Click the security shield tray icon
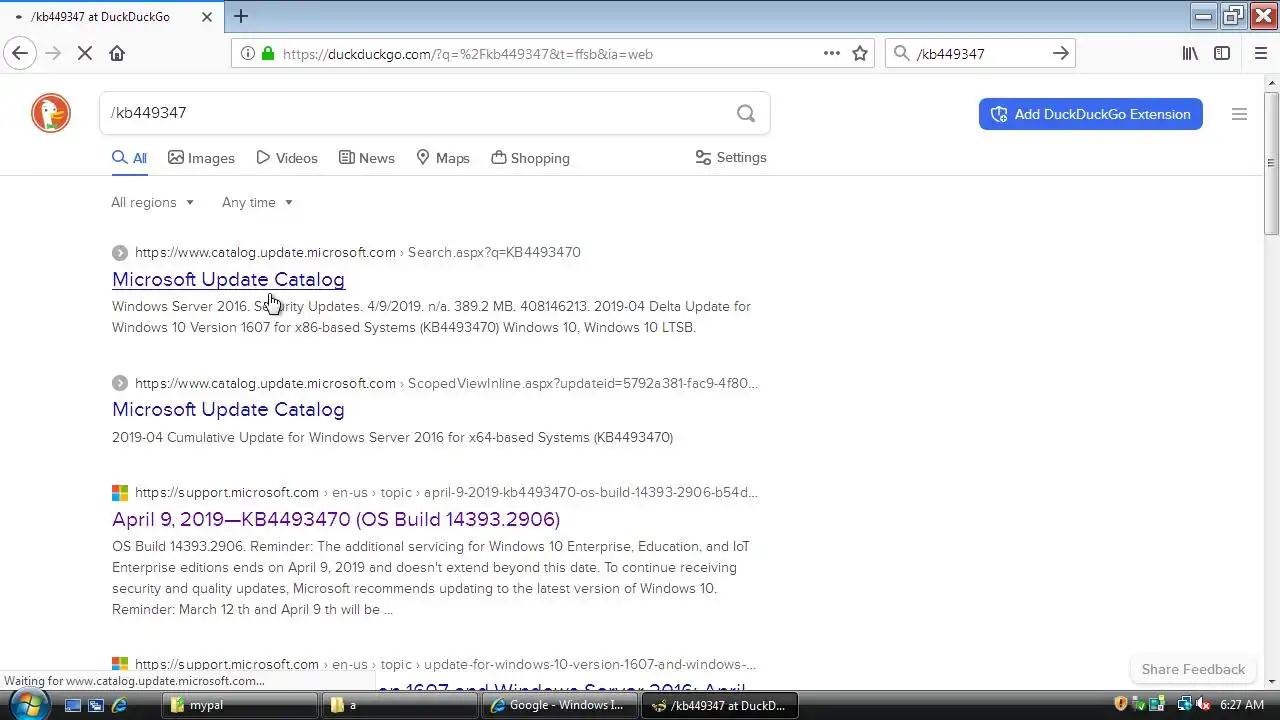The height and width of the screenshot is (720, 1280). point(1121,704)
